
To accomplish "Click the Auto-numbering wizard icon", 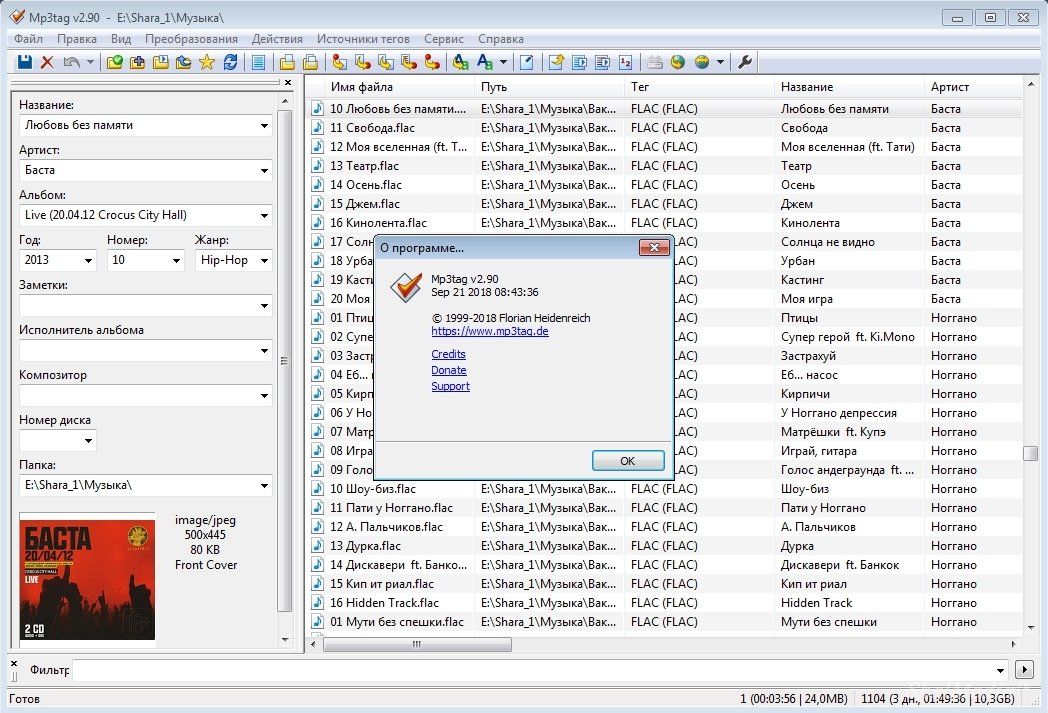I will [626, 62].
